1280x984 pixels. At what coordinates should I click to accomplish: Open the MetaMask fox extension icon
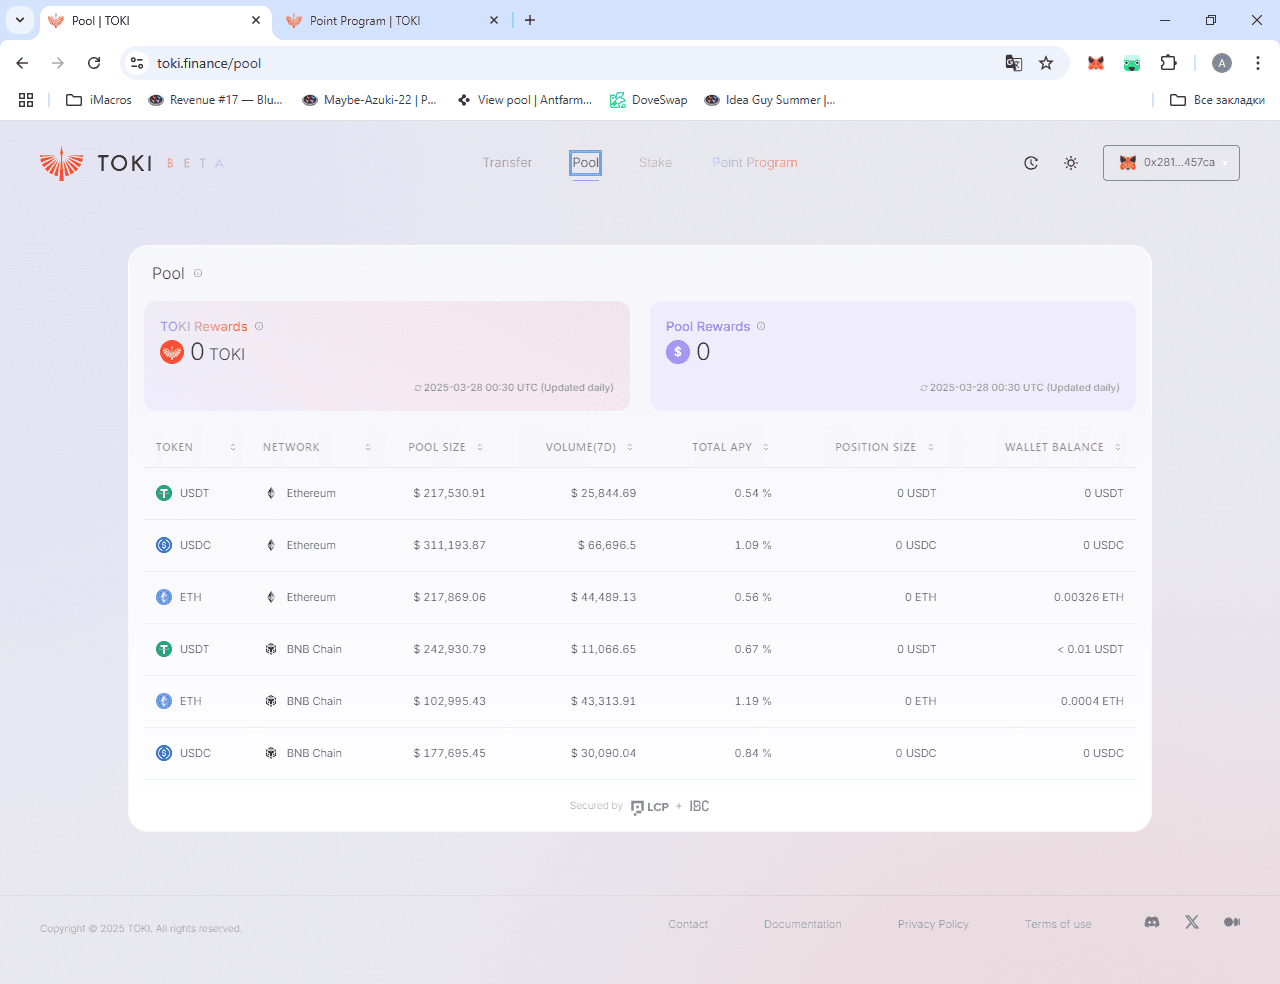pyautogui.click(x=1096, y=63)
